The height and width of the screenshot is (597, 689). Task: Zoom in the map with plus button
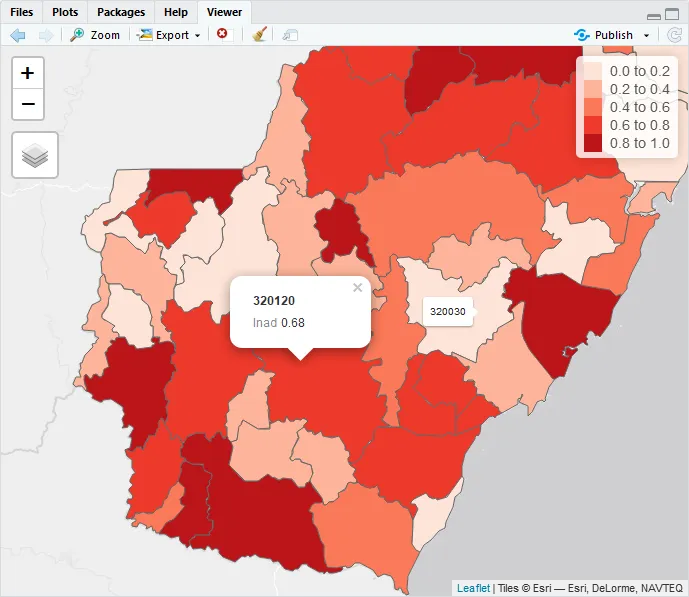tap(28, 73)
